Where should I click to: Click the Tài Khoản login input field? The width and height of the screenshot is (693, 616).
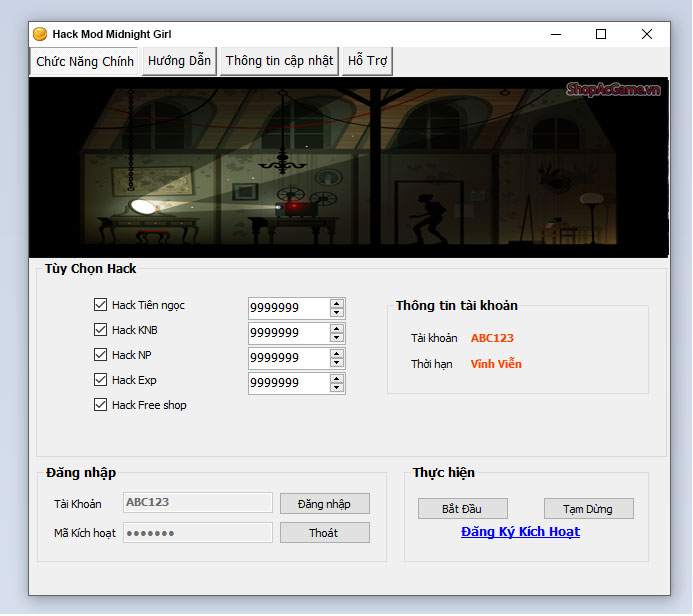[x=198, y=503]
